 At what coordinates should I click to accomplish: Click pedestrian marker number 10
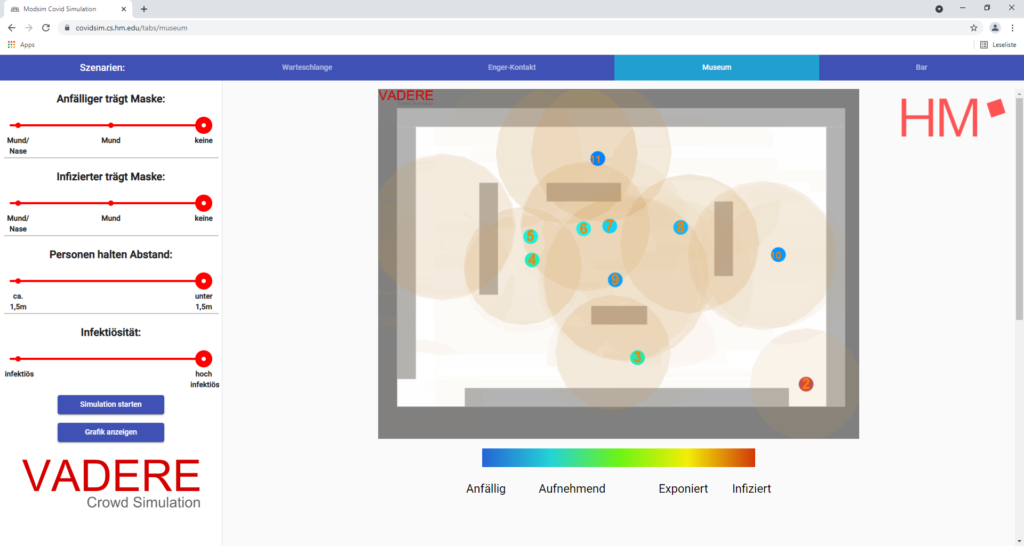coord(778,255)
